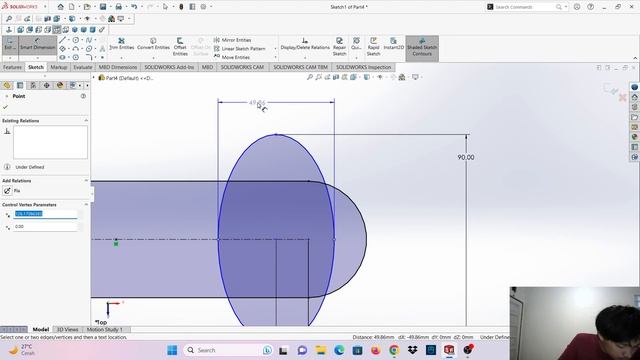640x360 pixels.
Task: Switch to MBD Dimensions tab
Action: (118, 67)
